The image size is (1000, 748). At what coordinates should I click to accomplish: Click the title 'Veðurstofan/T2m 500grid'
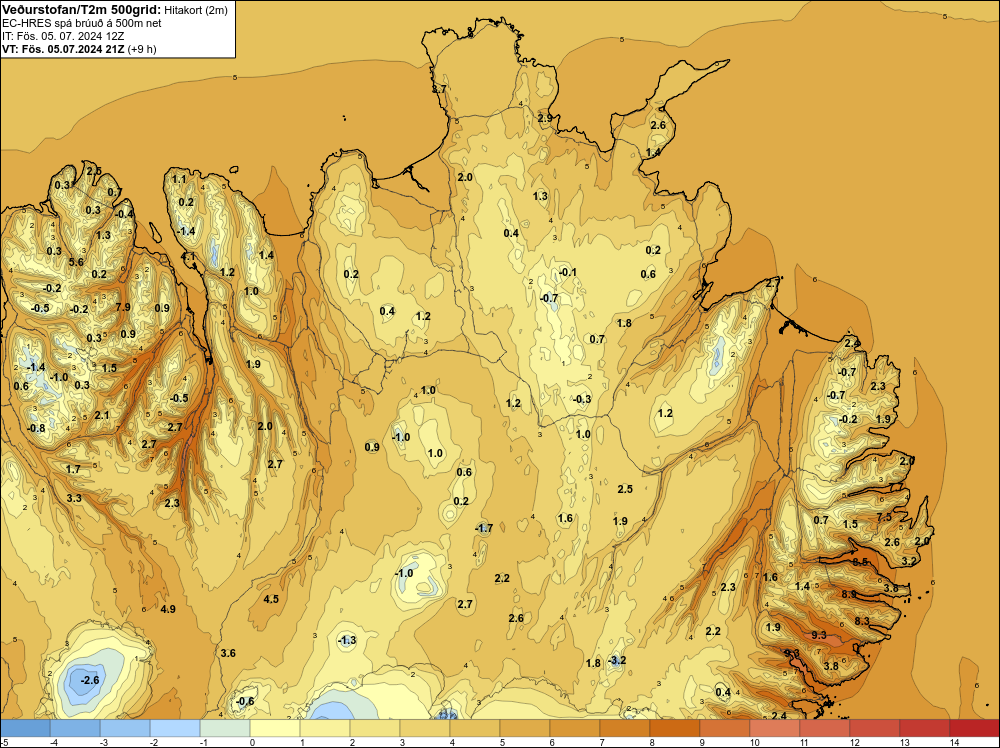point(80,10)
